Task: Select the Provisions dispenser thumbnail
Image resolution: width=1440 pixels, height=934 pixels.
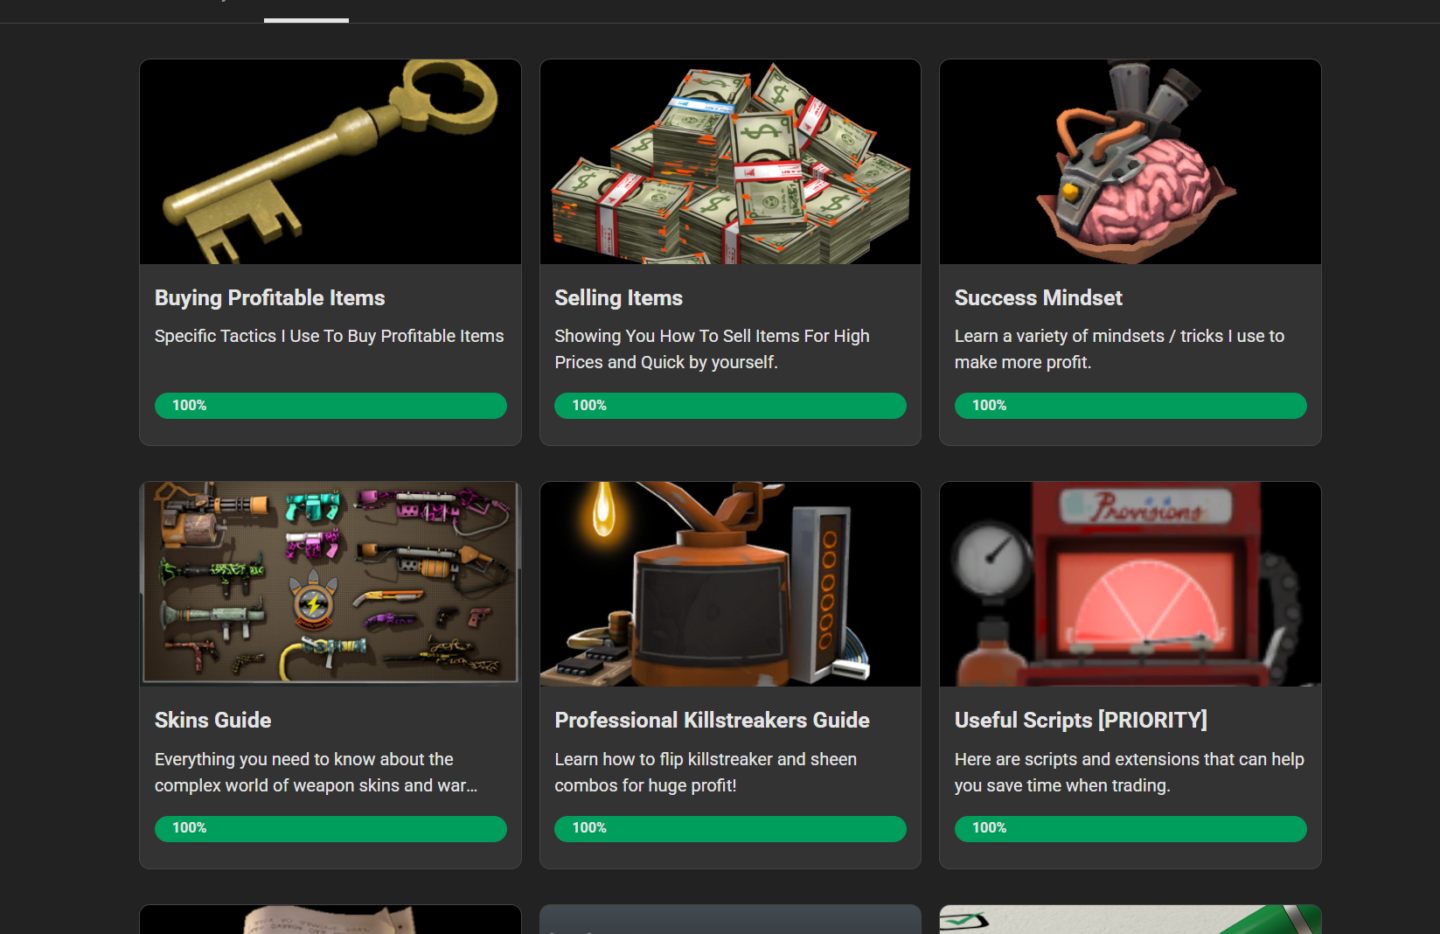Action: (1130, 584)
